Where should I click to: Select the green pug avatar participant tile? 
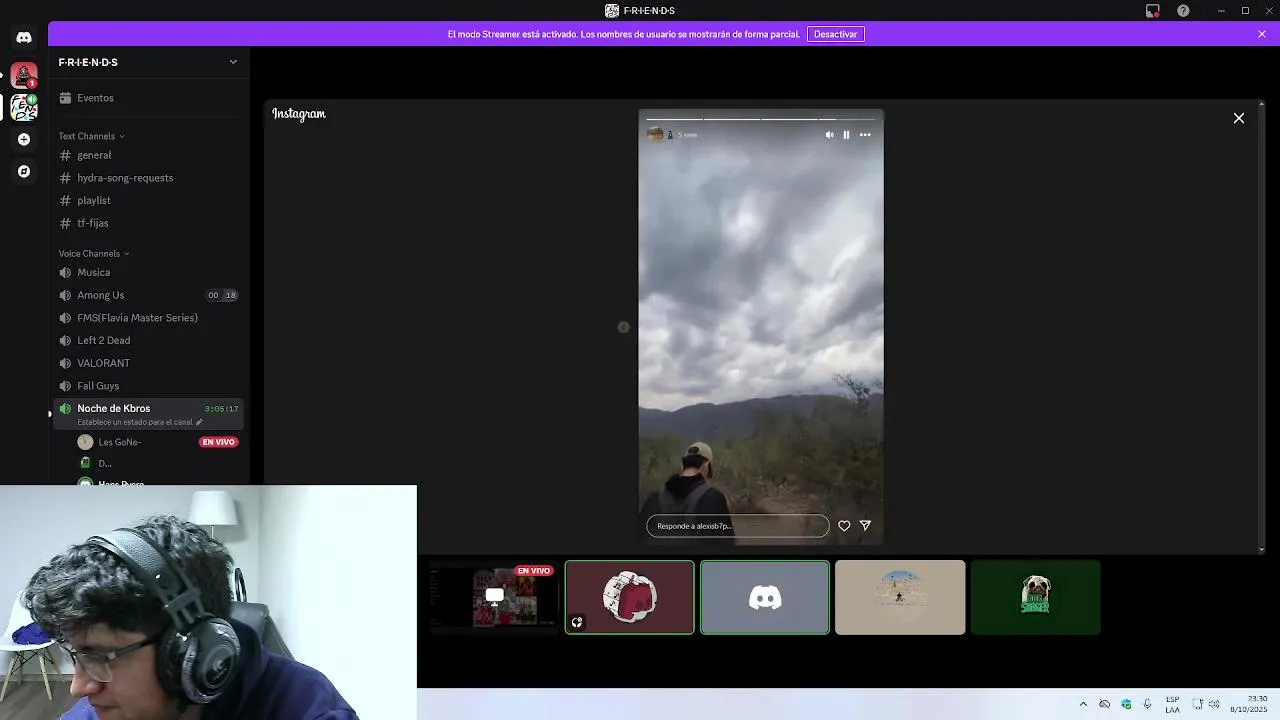coord(1036,597)
